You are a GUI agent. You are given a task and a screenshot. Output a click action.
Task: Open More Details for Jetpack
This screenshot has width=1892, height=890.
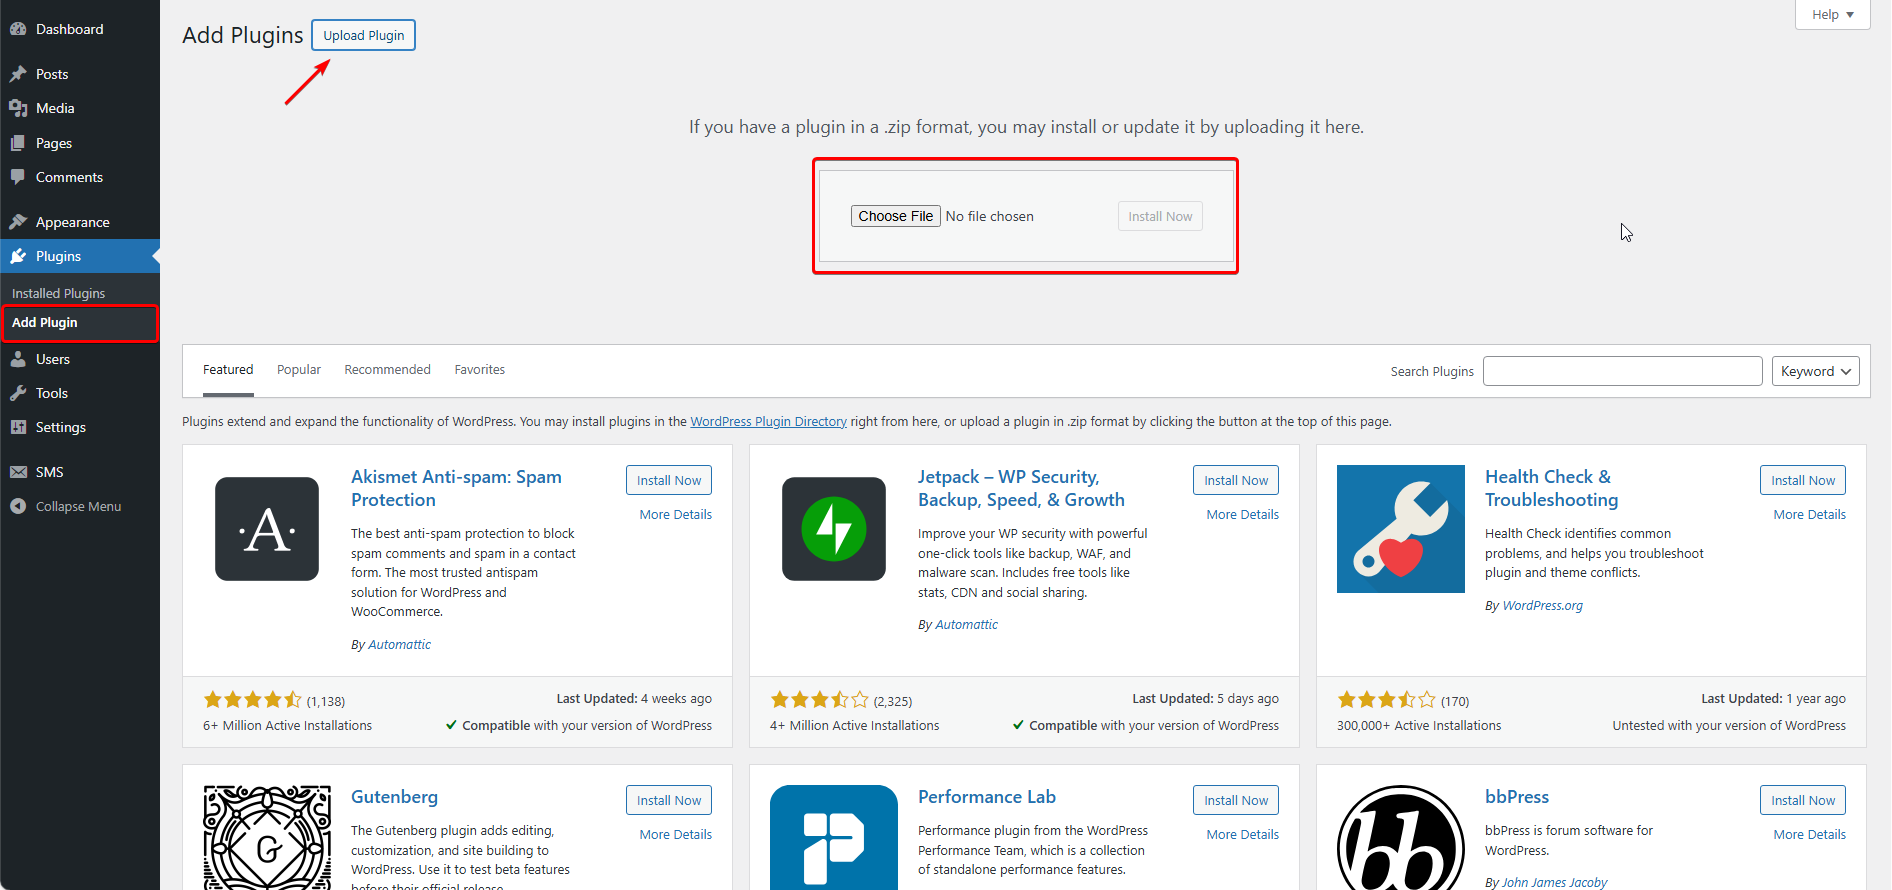(1243, 515)
